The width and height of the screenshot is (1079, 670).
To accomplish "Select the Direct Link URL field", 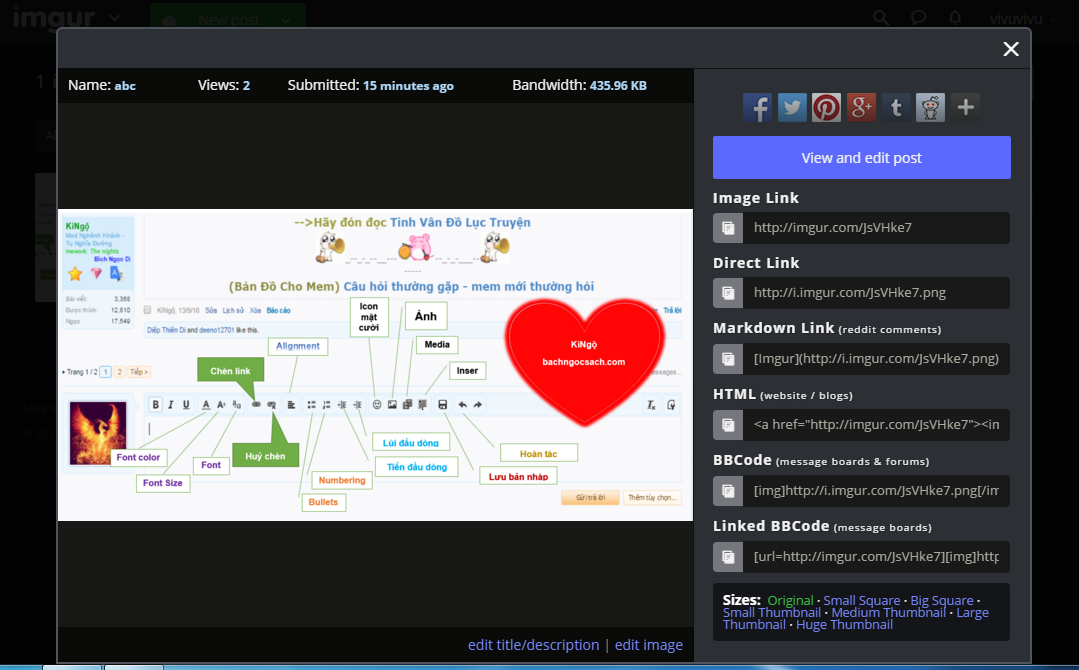I will pyautogui.click(x=875, y=293).
